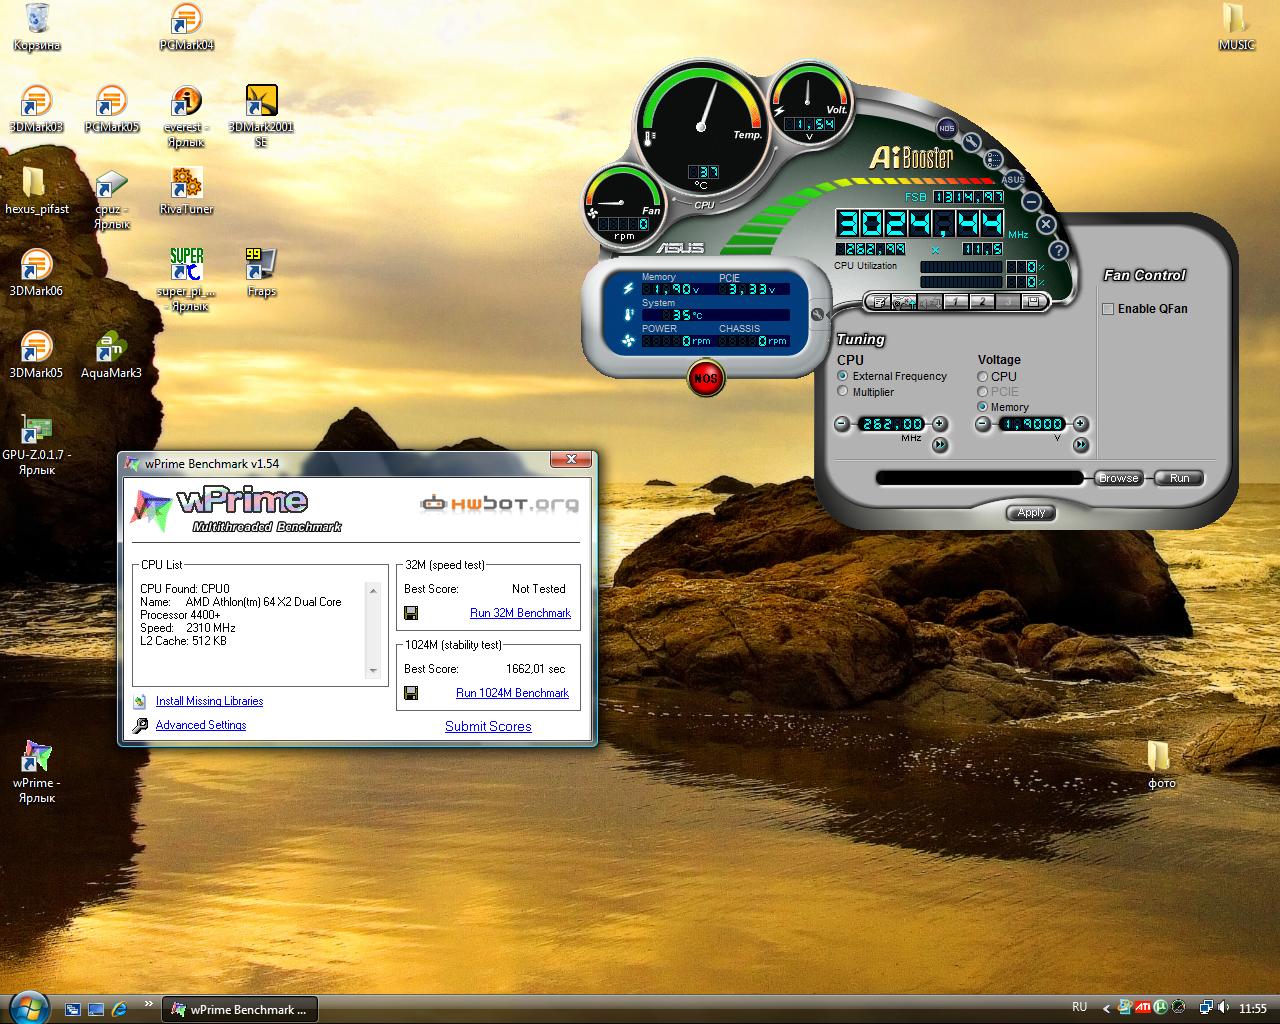Click fast-forward button under memory voltage
Screen dimensions: 1280x1024
1081,445
